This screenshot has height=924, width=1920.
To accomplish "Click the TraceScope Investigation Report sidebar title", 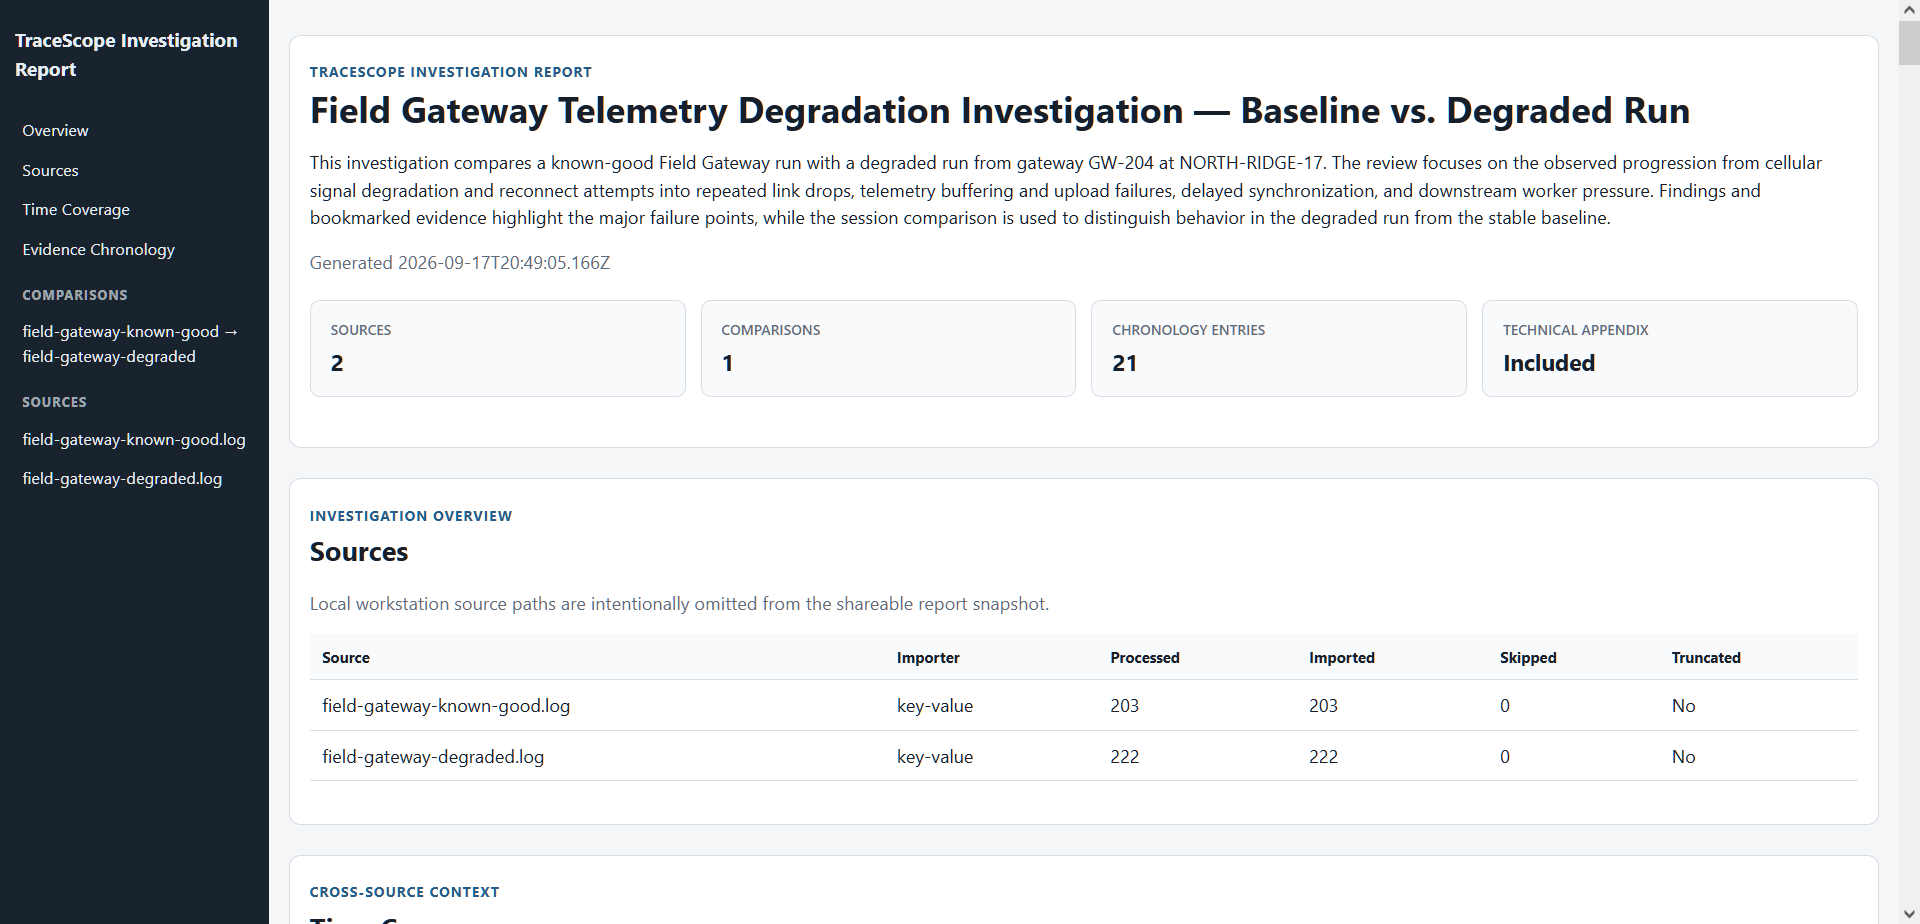I will click(x=126, y=55).
